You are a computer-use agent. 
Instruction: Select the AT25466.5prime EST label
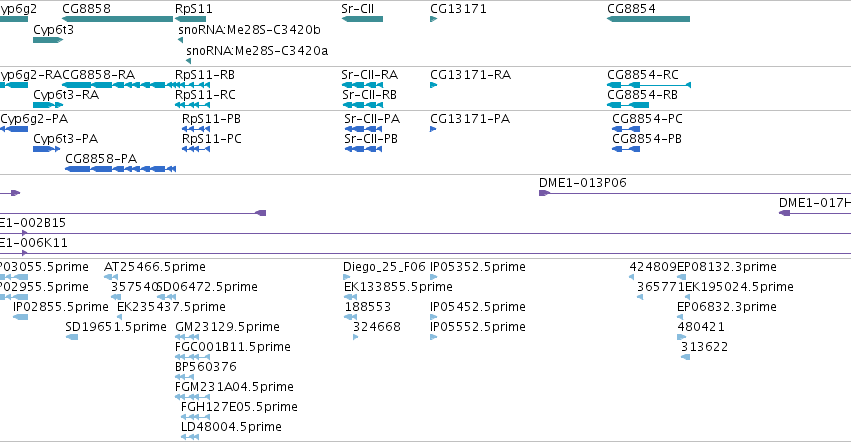(x=155, y=267)
